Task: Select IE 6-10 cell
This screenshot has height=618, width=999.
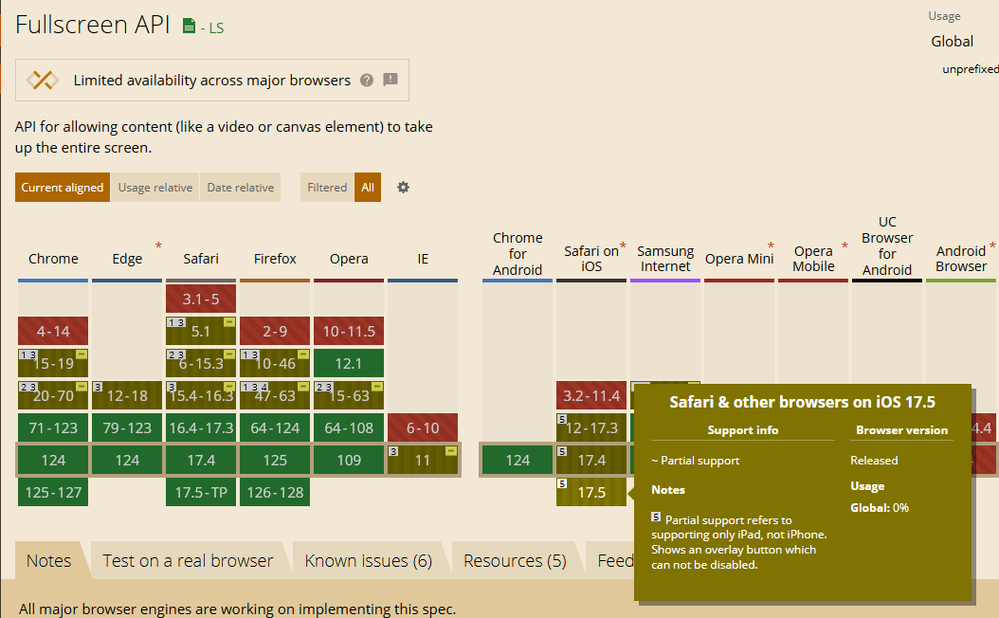Action: pos(422,428)
